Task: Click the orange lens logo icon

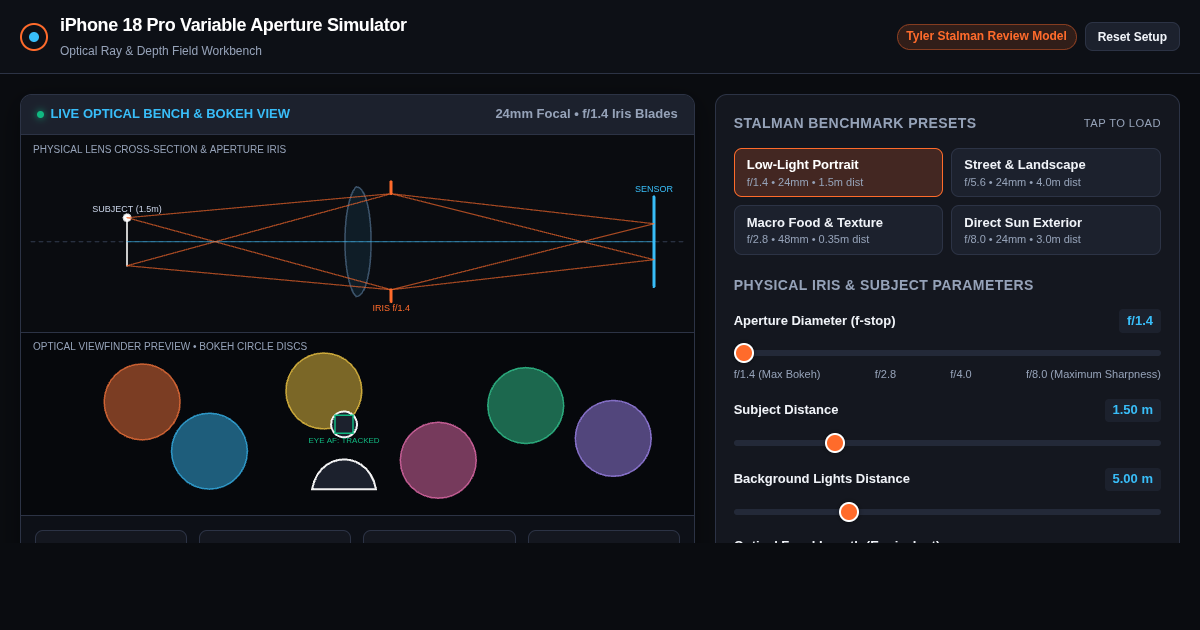Action: click(34, 37)
